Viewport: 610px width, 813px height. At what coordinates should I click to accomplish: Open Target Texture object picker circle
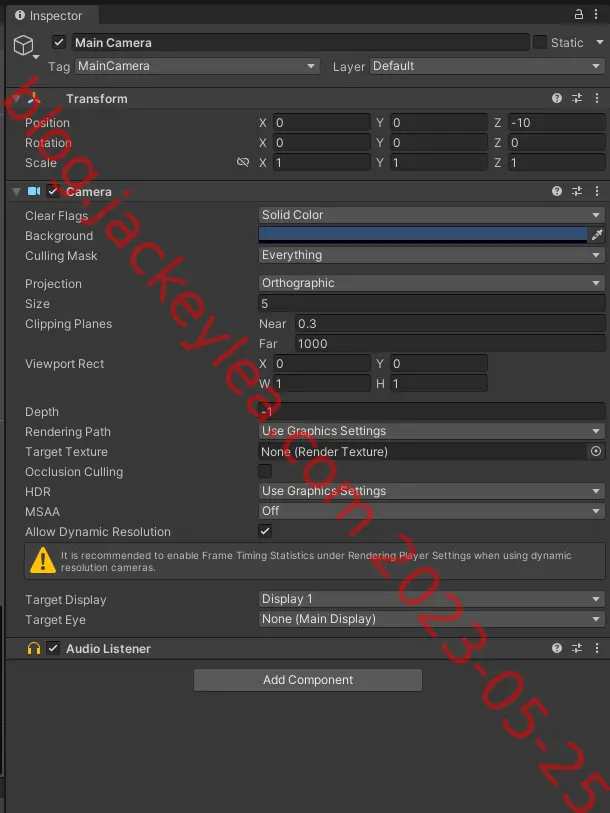[x=596, y=452]
